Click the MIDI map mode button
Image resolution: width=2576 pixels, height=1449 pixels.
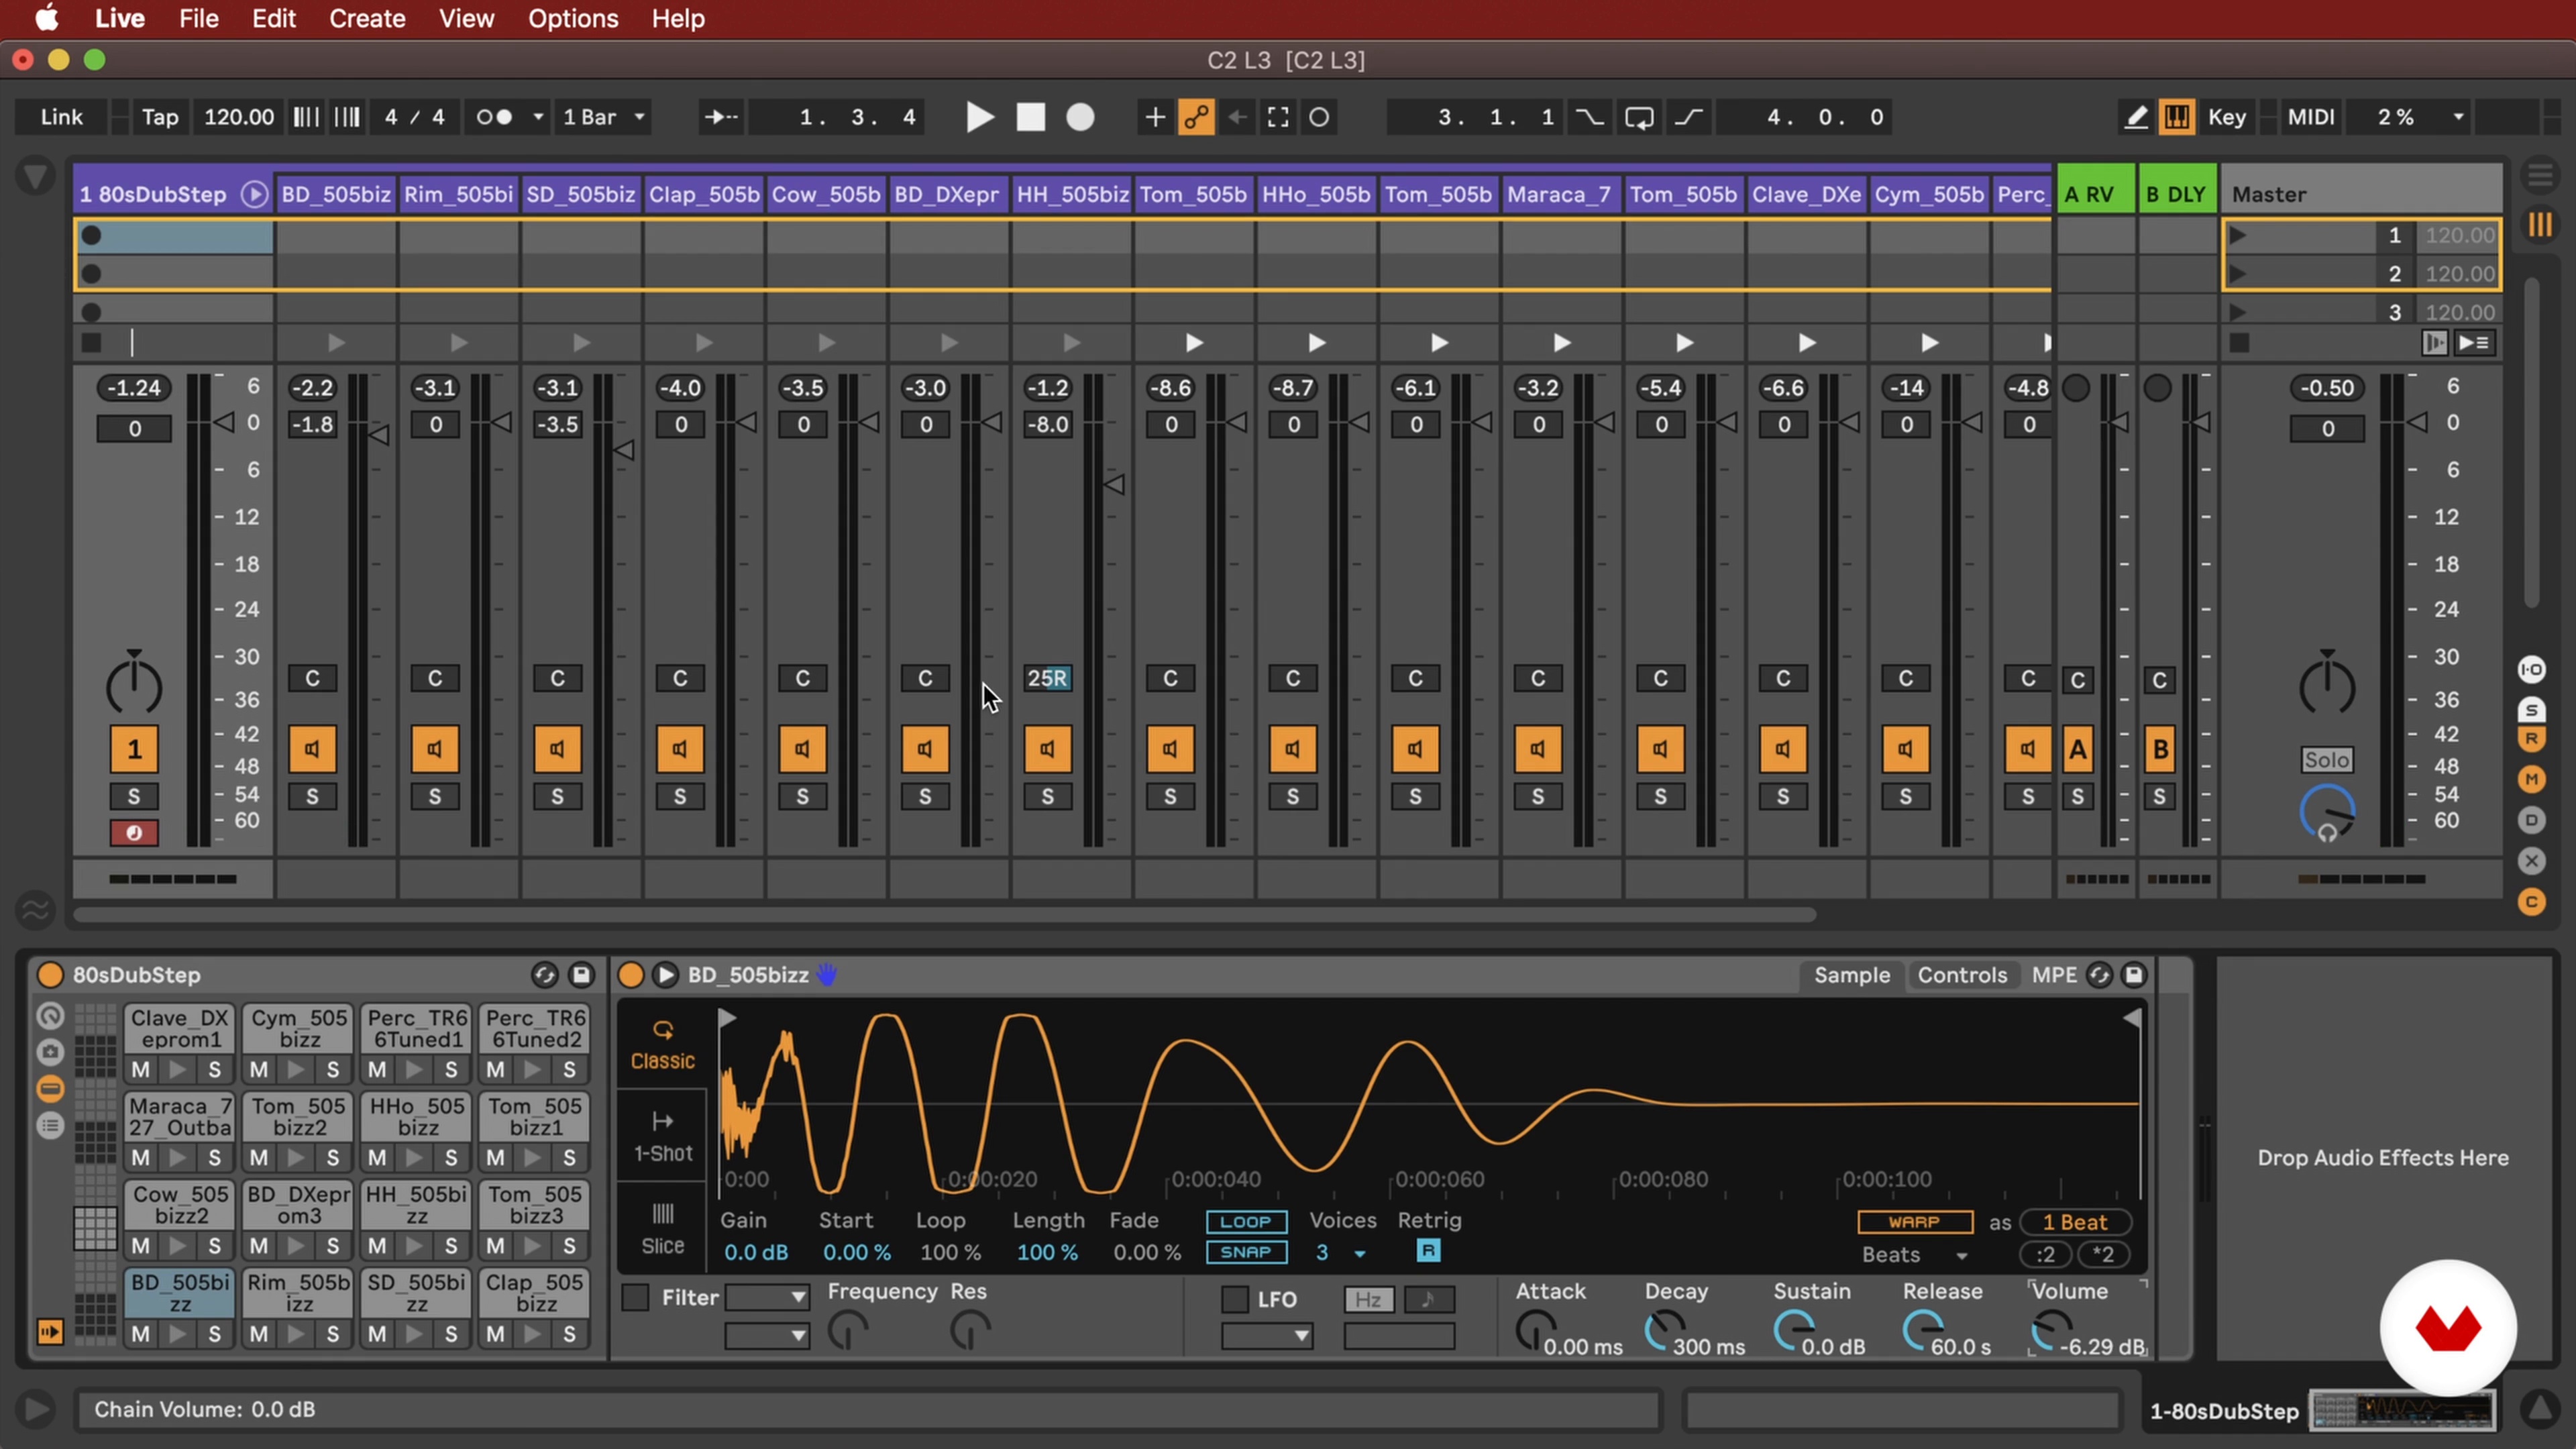click(x=2311, y=117)
